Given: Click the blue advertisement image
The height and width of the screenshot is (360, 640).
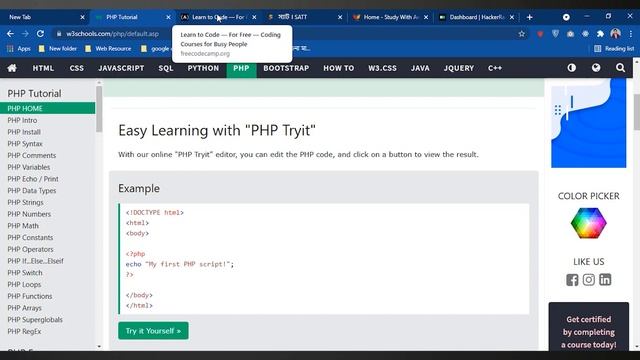Looking at the screenshot, I should [588, 123].
